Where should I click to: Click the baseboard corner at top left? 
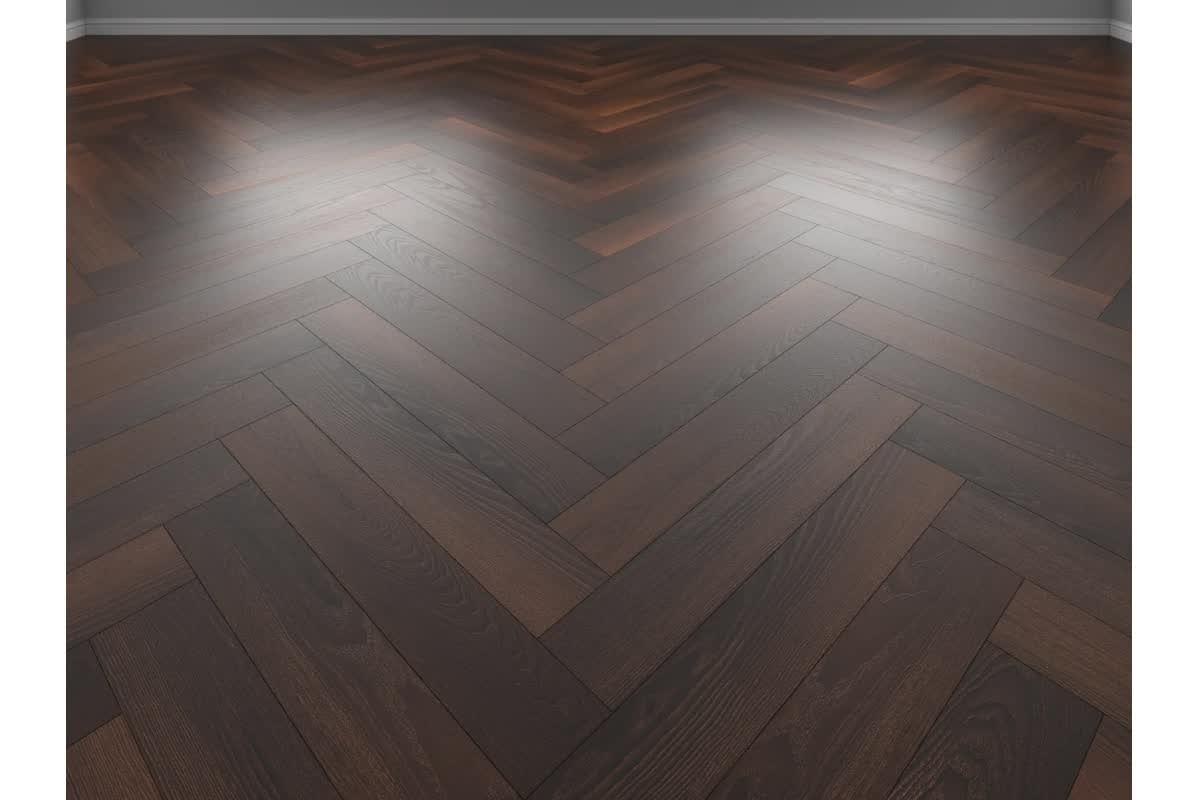(x=78, y=30)
